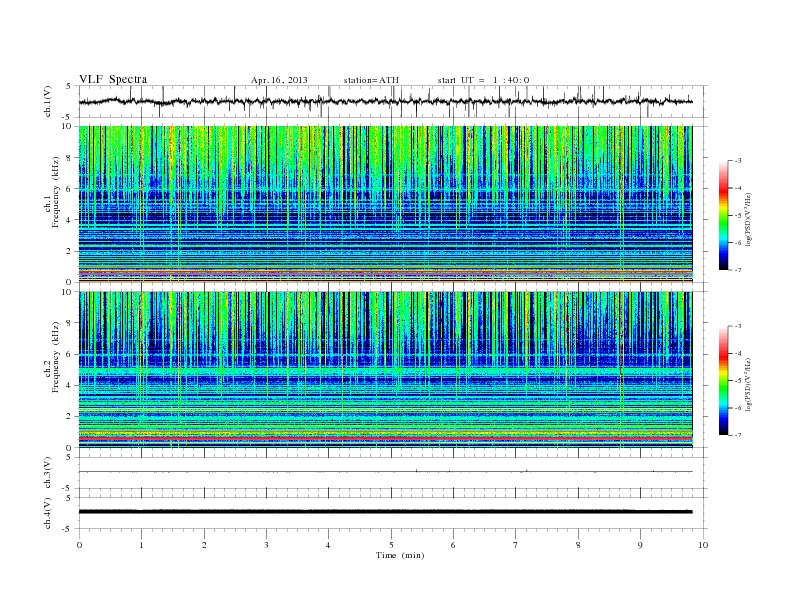
Task: Click the ch.2 colorbar 'log(PSD)(V²/Hz)' label
Action: coord(748,384)
